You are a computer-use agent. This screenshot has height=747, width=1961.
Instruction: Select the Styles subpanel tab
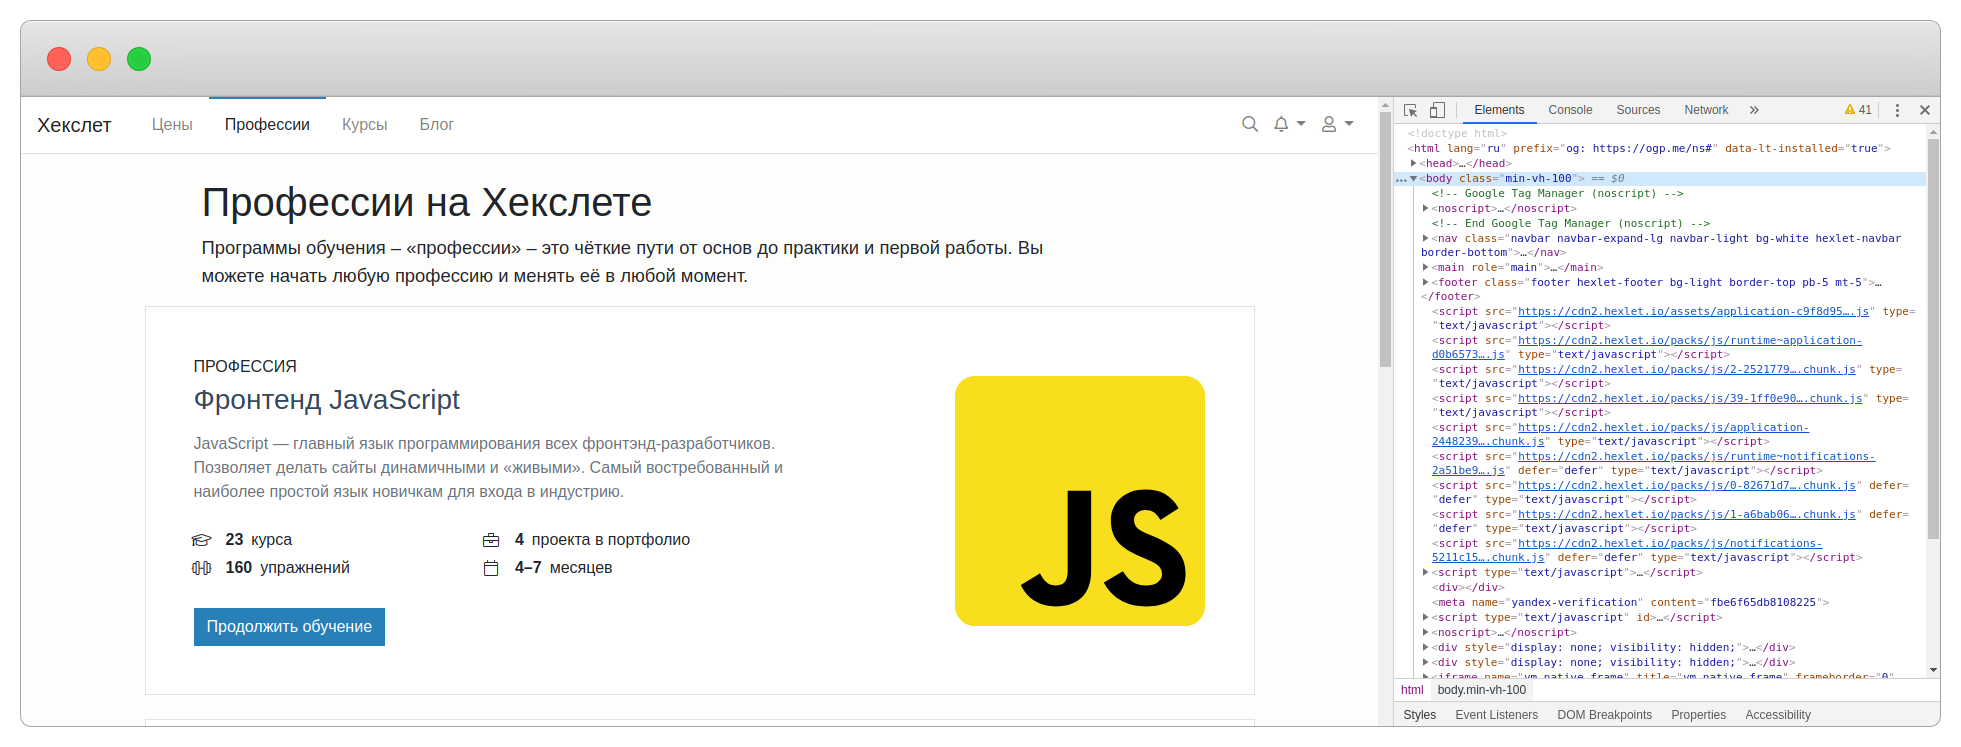click(x=1419, y=715)
